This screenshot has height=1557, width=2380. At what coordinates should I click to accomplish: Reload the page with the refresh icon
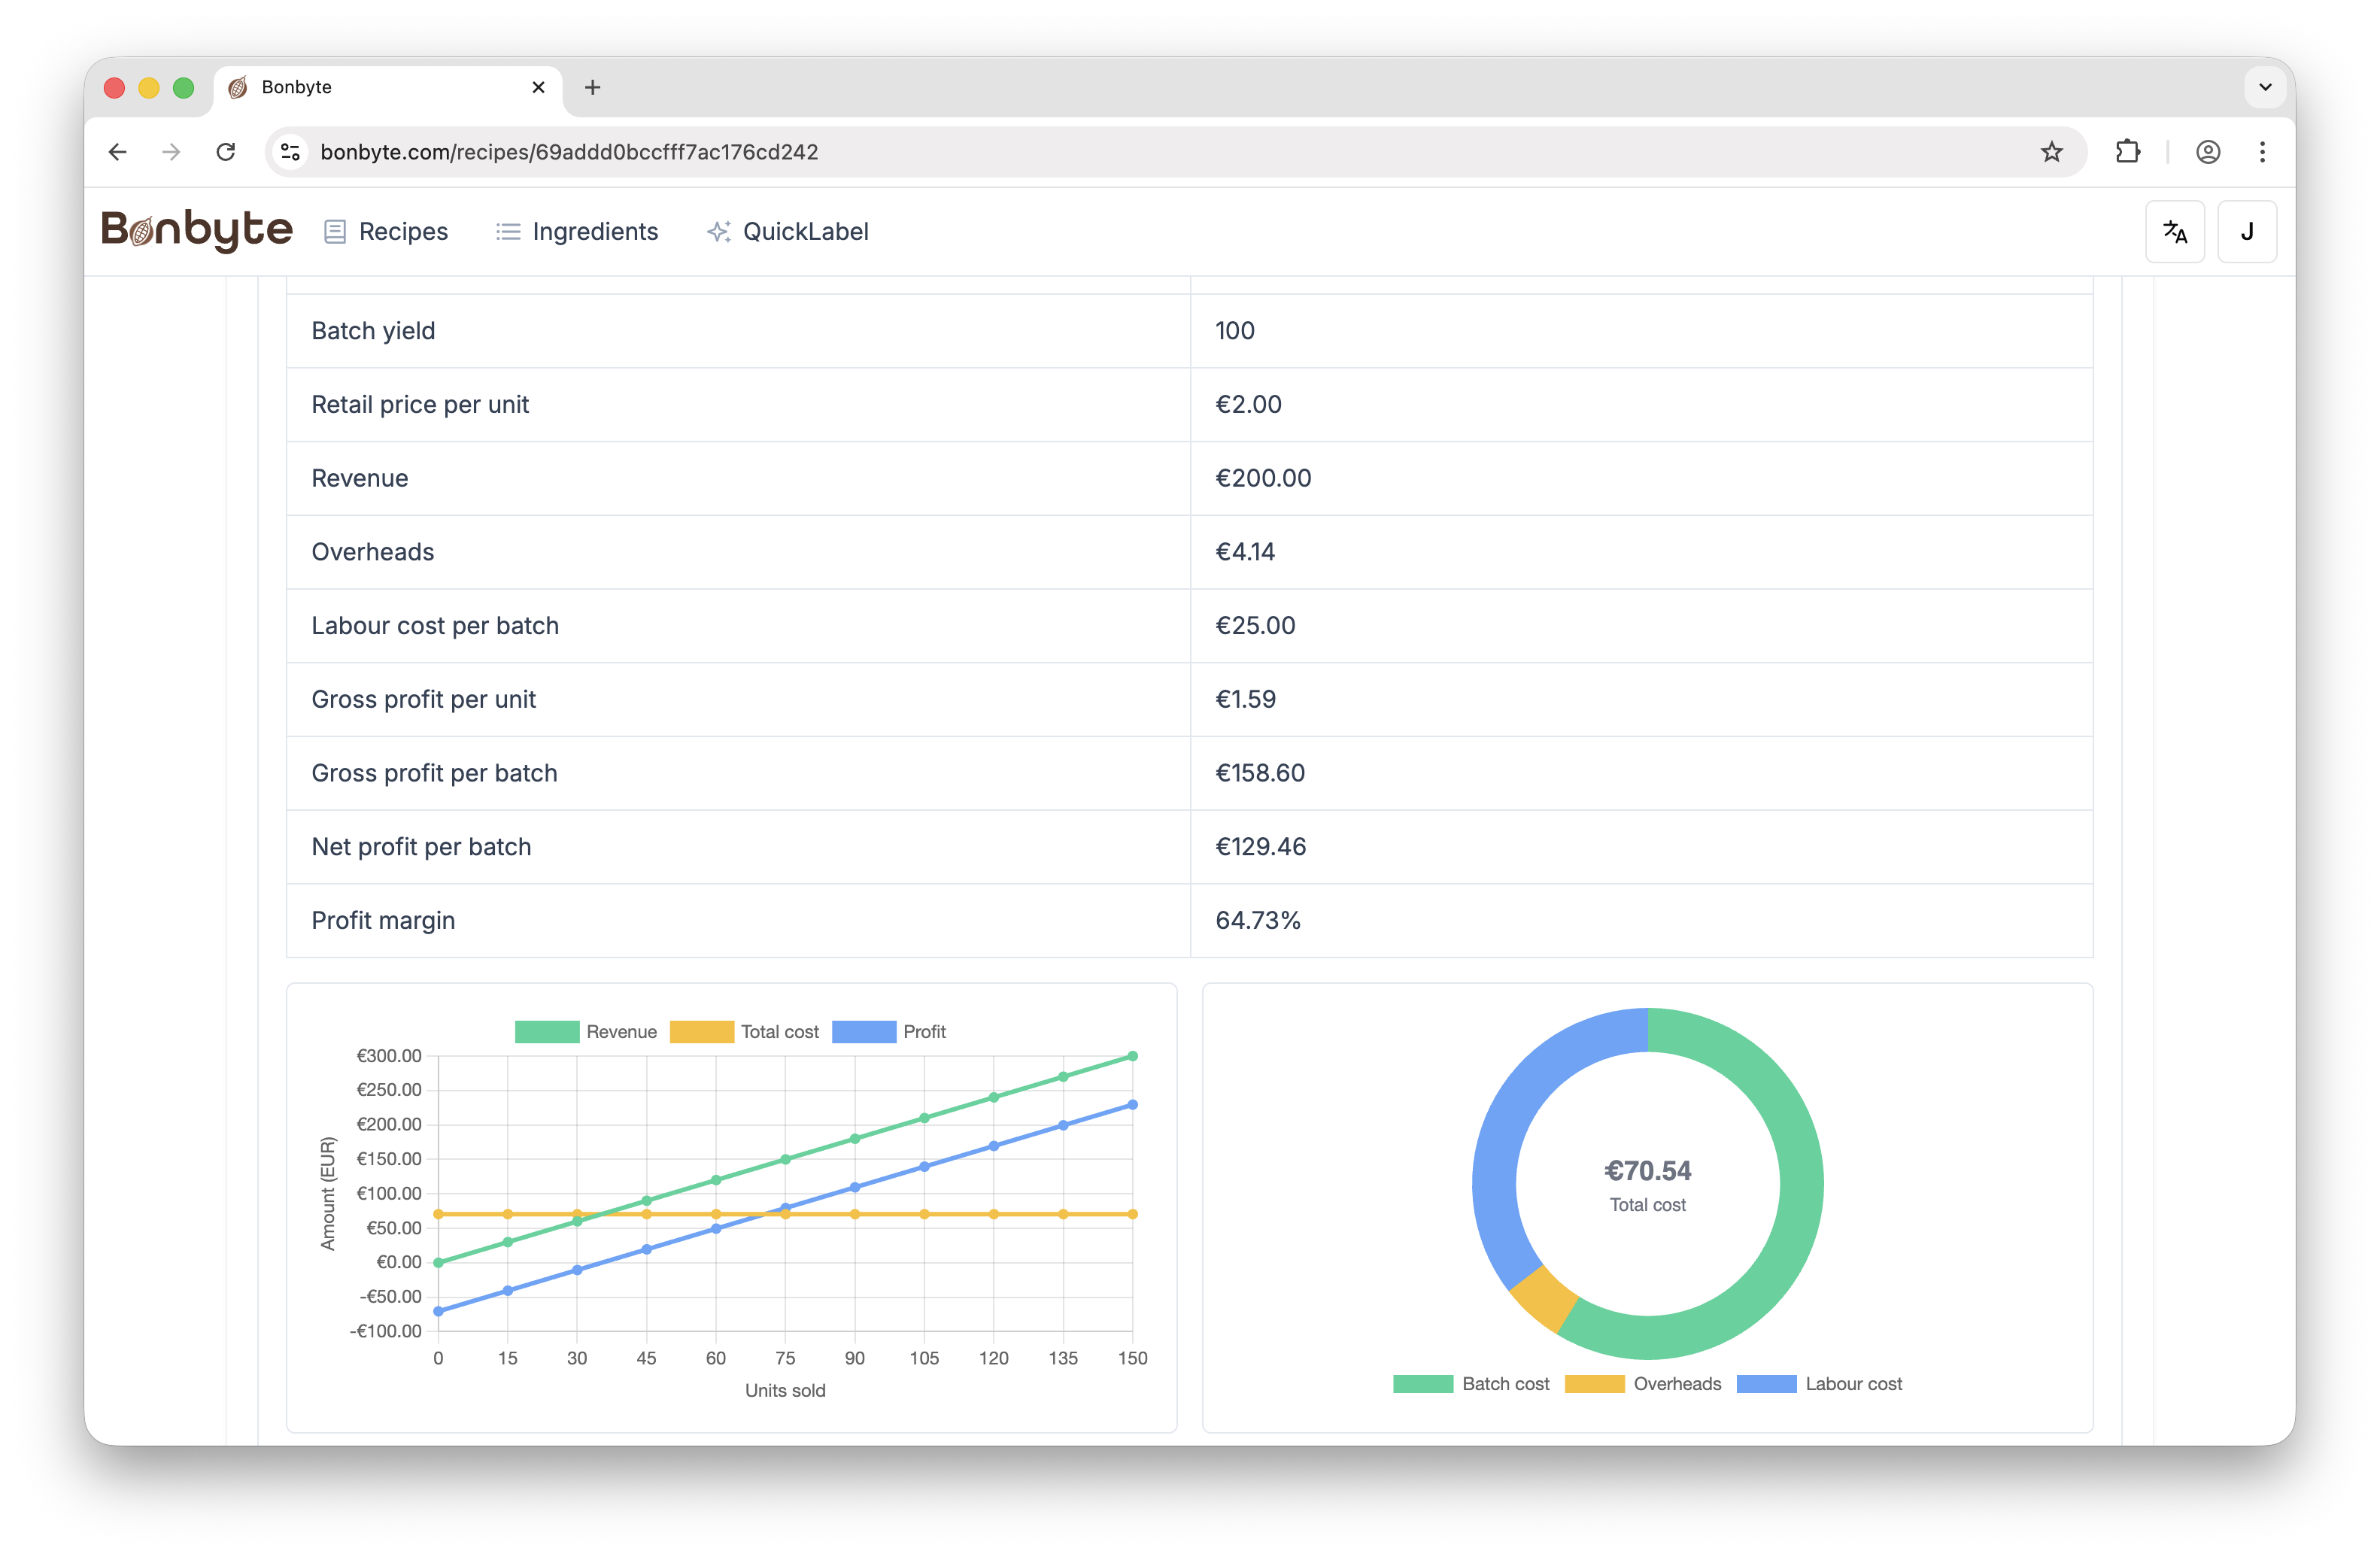tap(225, 152)
